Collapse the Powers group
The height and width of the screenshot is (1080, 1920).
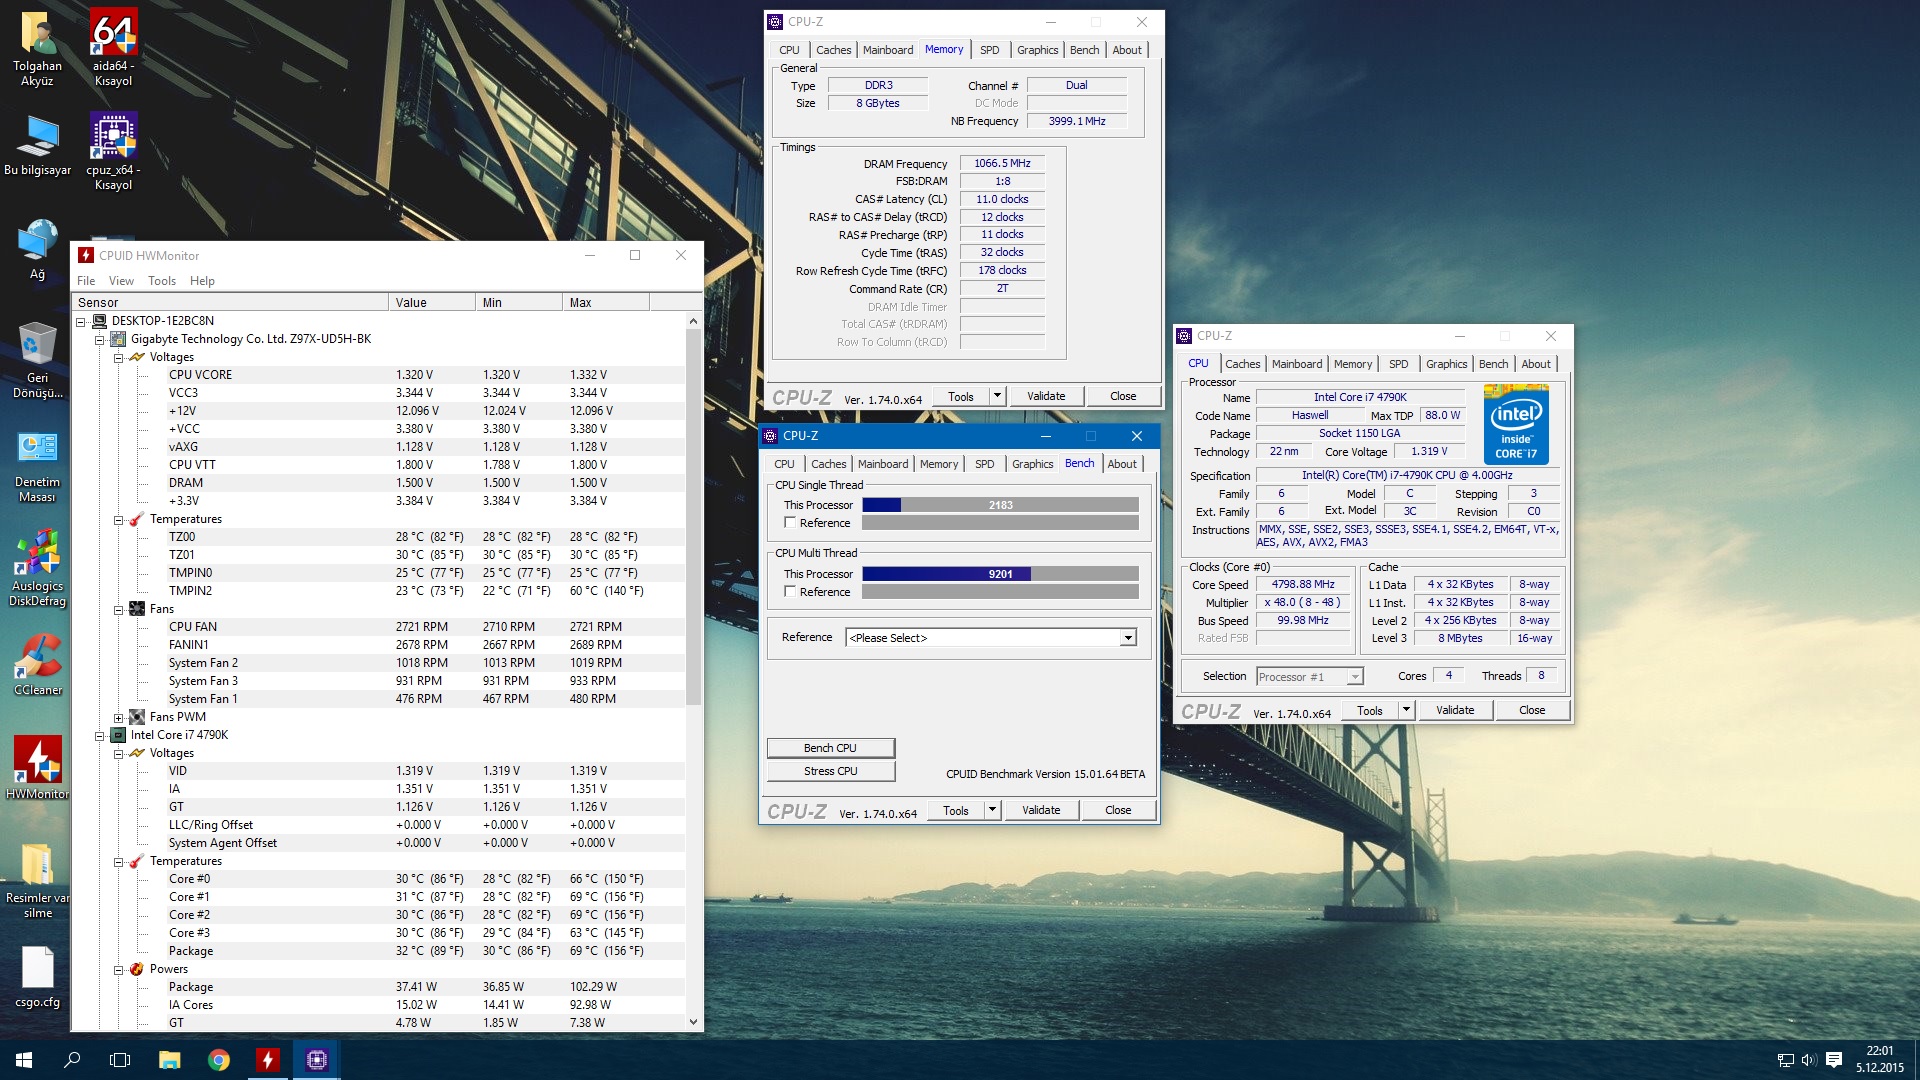pyautogui.click(x=118, y=969)
